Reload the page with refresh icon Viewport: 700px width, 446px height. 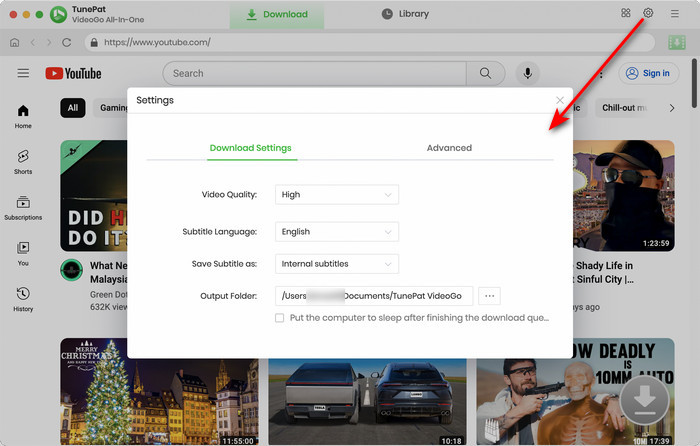[67, 42]
